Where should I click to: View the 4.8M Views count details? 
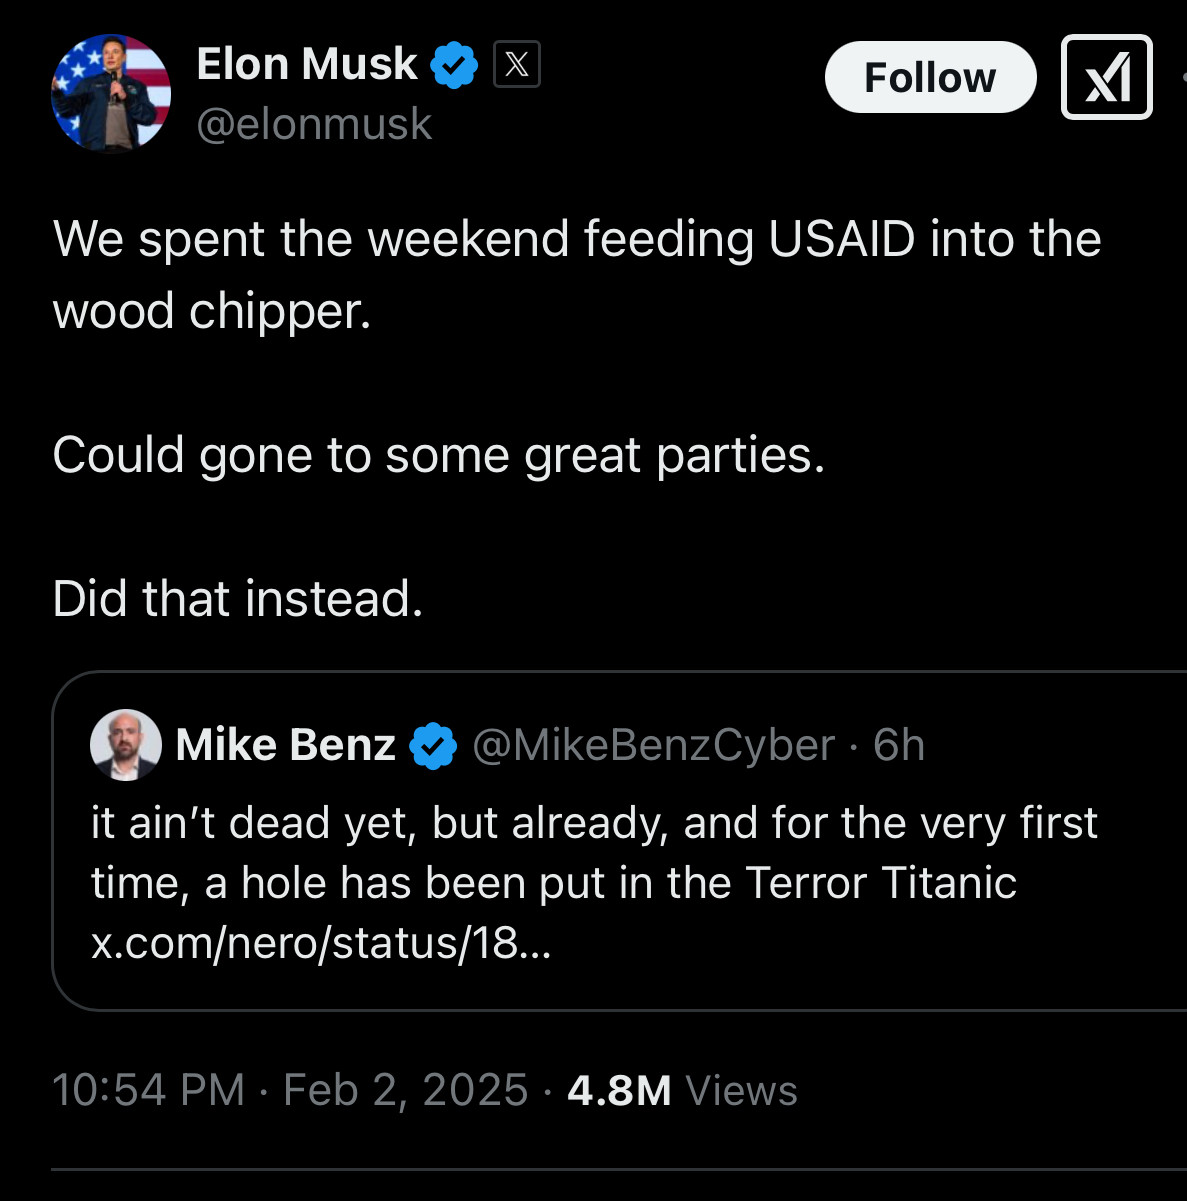[682, 1090]
